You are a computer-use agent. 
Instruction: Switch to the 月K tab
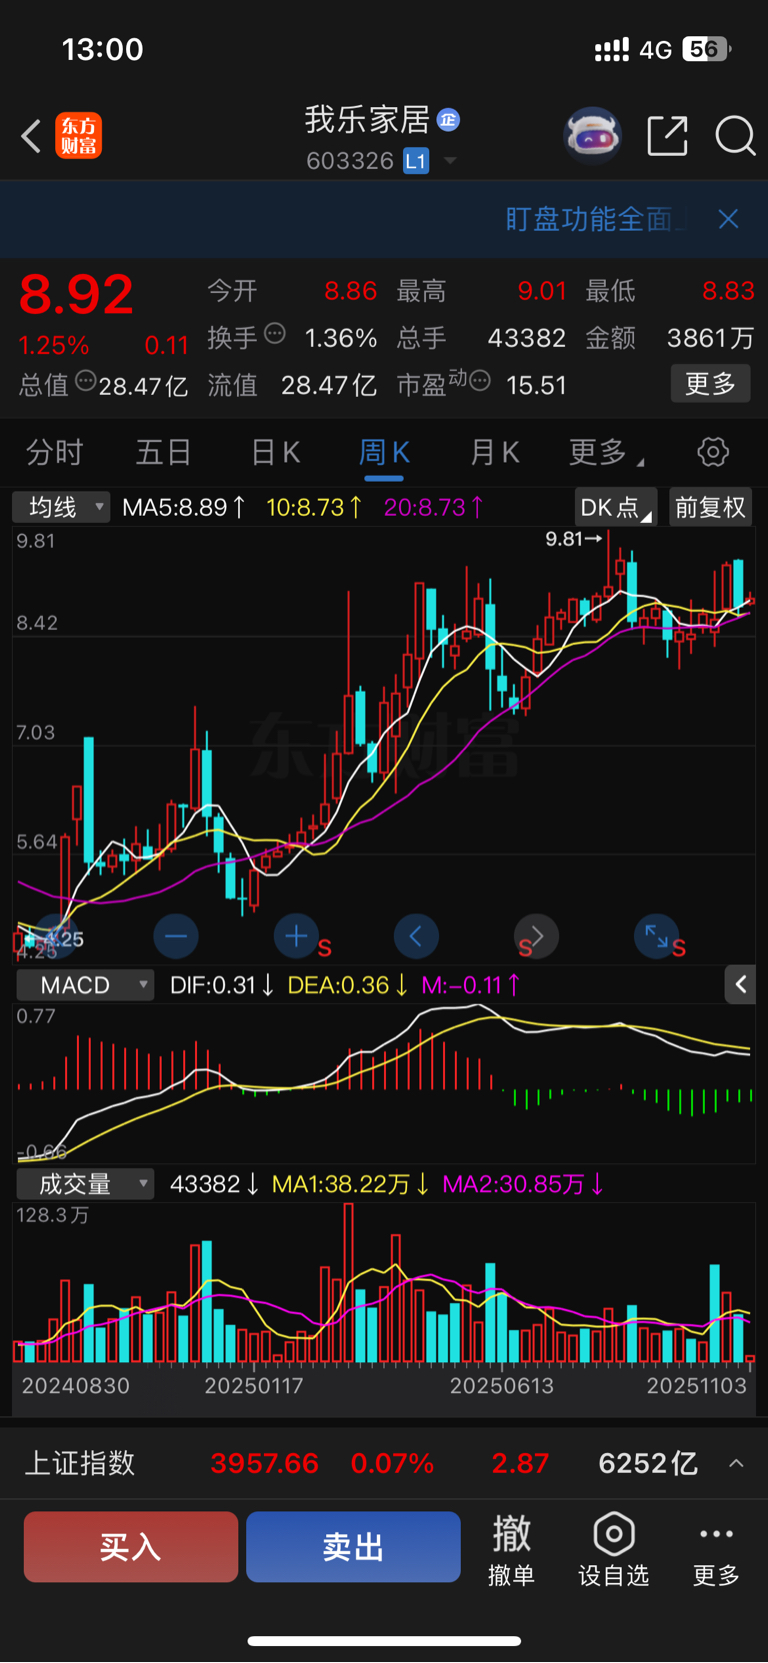tap(494, 453)
